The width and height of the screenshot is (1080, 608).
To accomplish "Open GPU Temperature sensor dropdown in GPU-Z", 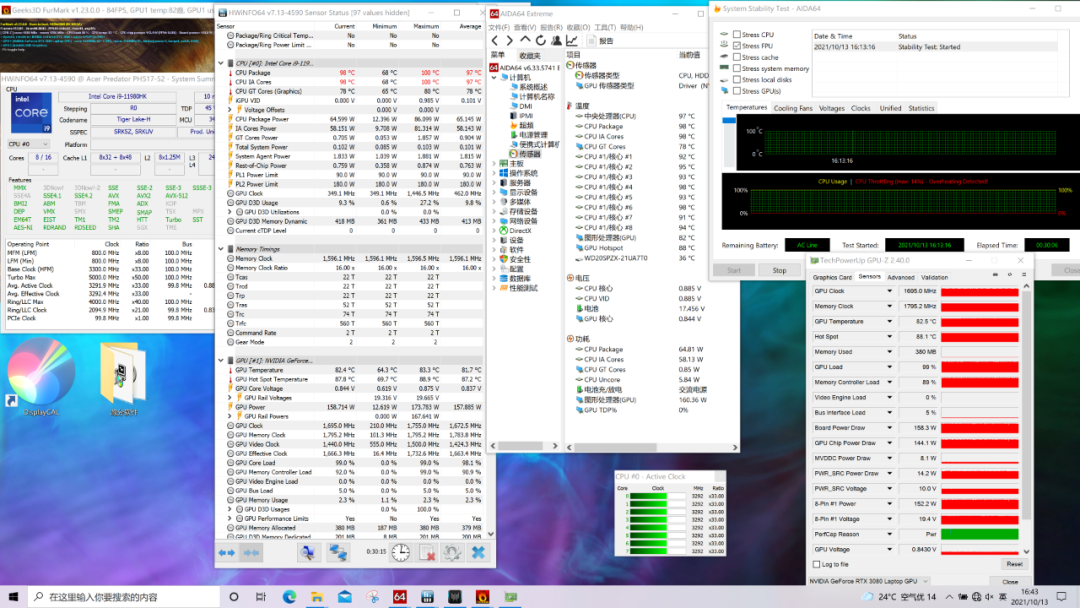I will tap(889, 322).
